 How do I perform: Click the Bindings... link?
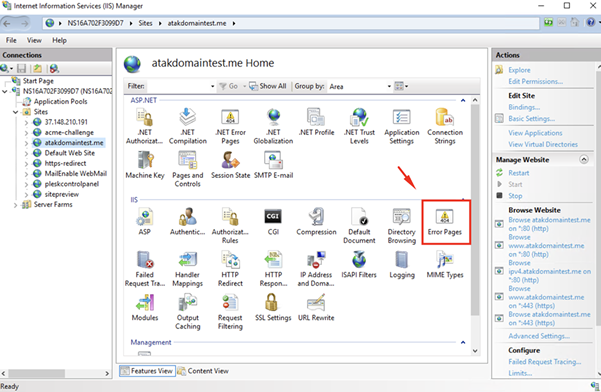point(524,107)
